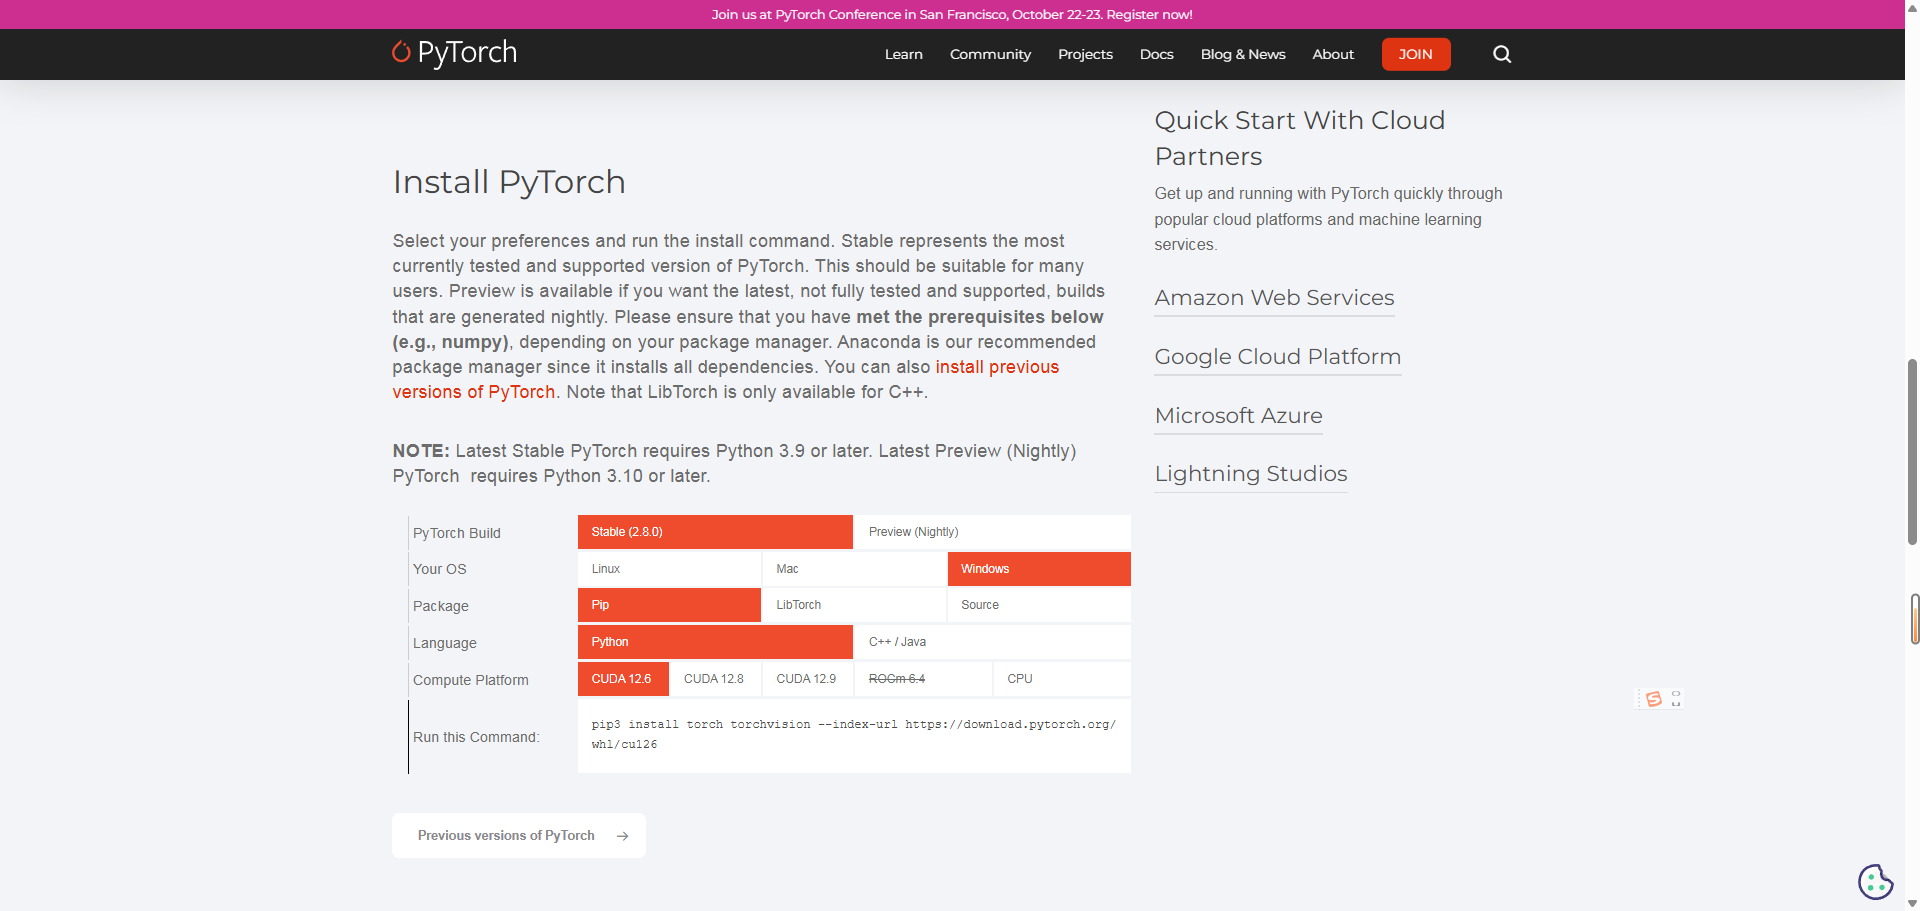The width and height of the screenshot is (1920, 911).
Task: Choose Mac as your OS
Action: [x=854, y=569]
